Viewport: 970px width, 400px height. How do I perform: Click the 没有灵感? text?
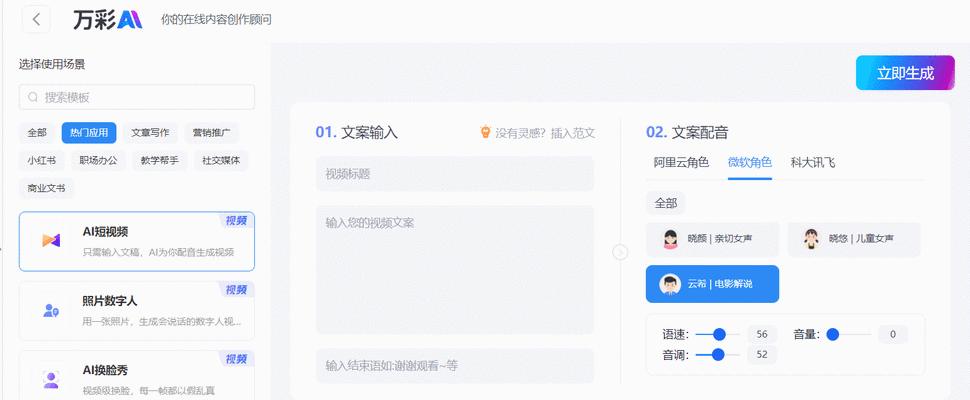coord(520,132)
